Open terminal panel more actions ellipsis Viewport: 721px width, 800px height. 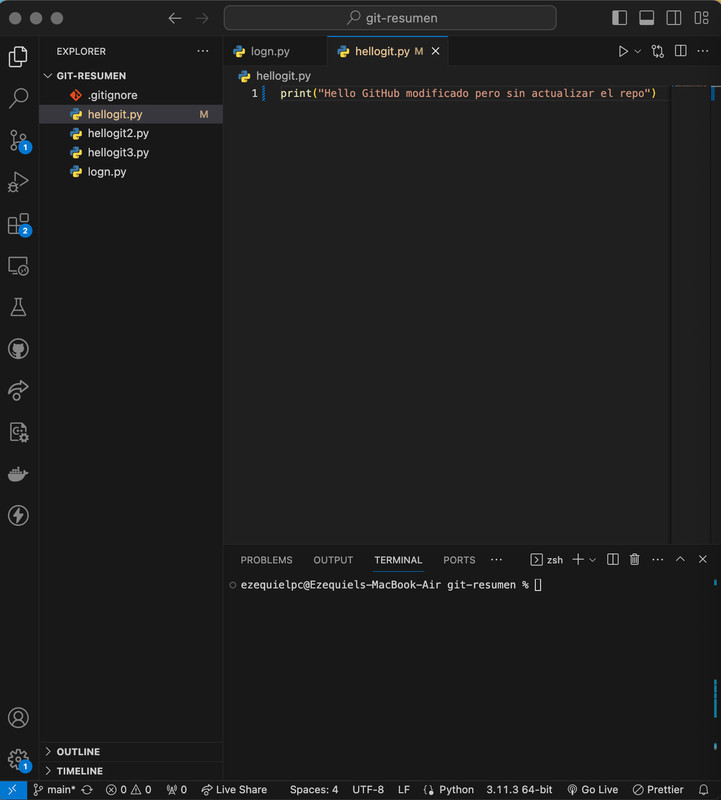(x=657, y=560)
